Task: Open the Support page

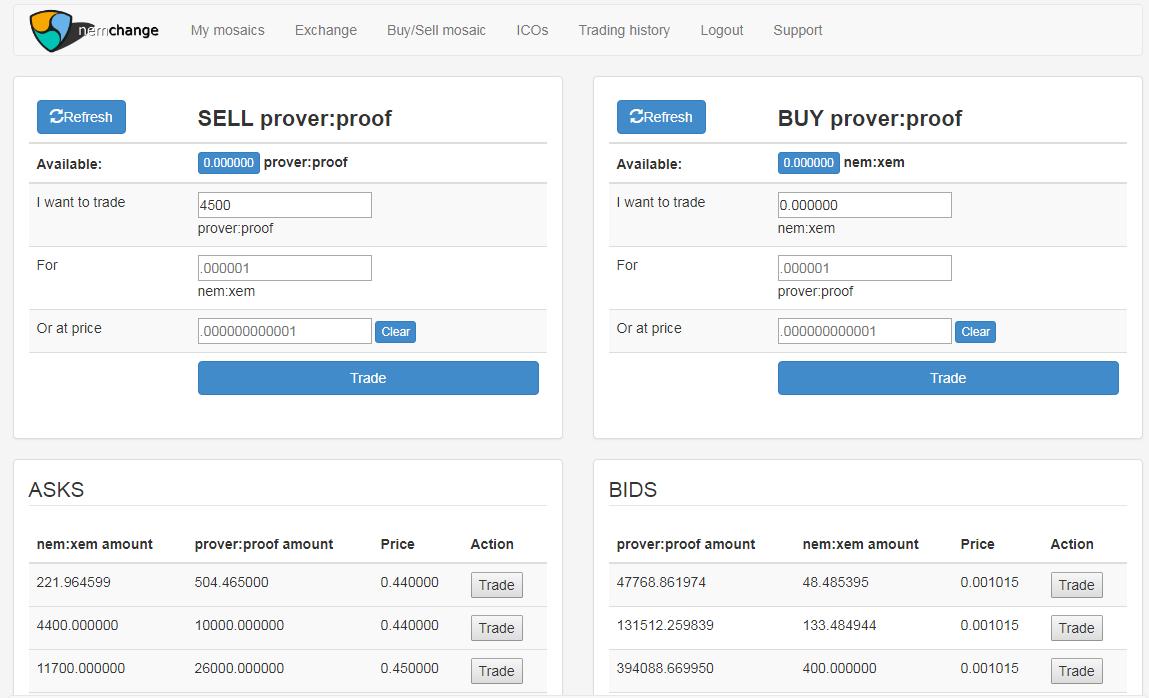Action: point(797,30)
